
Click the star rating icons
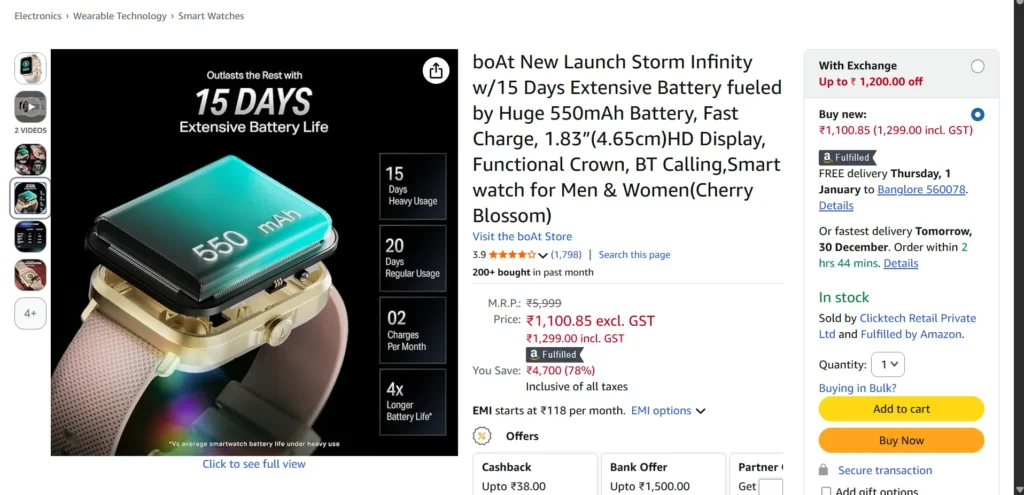[x=511, y=255]
